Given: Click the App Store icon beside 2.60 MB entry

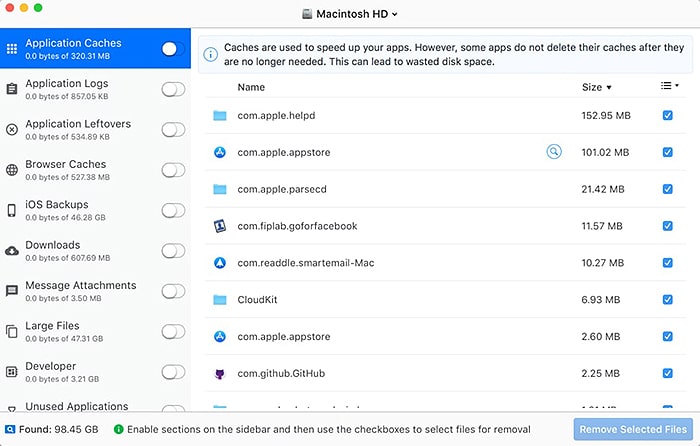Looking at the screenshot, I should (220, 336).
